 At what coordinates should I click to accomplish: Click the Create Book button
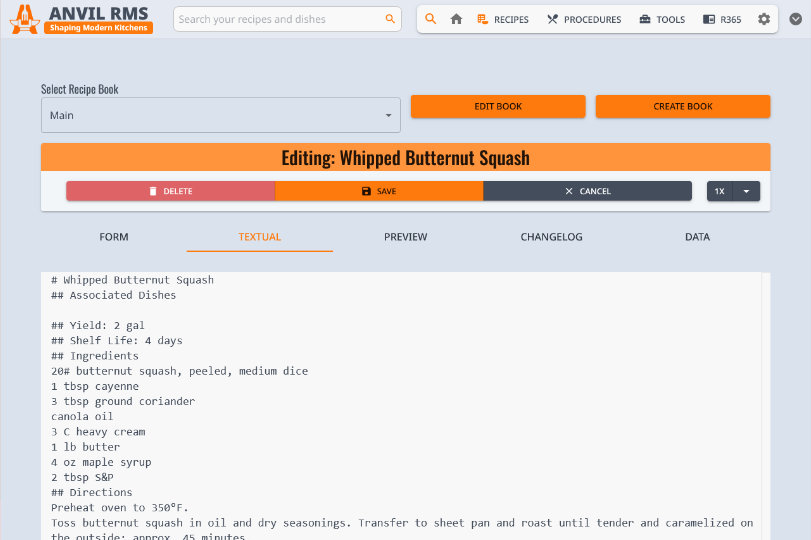coord(683,106)
